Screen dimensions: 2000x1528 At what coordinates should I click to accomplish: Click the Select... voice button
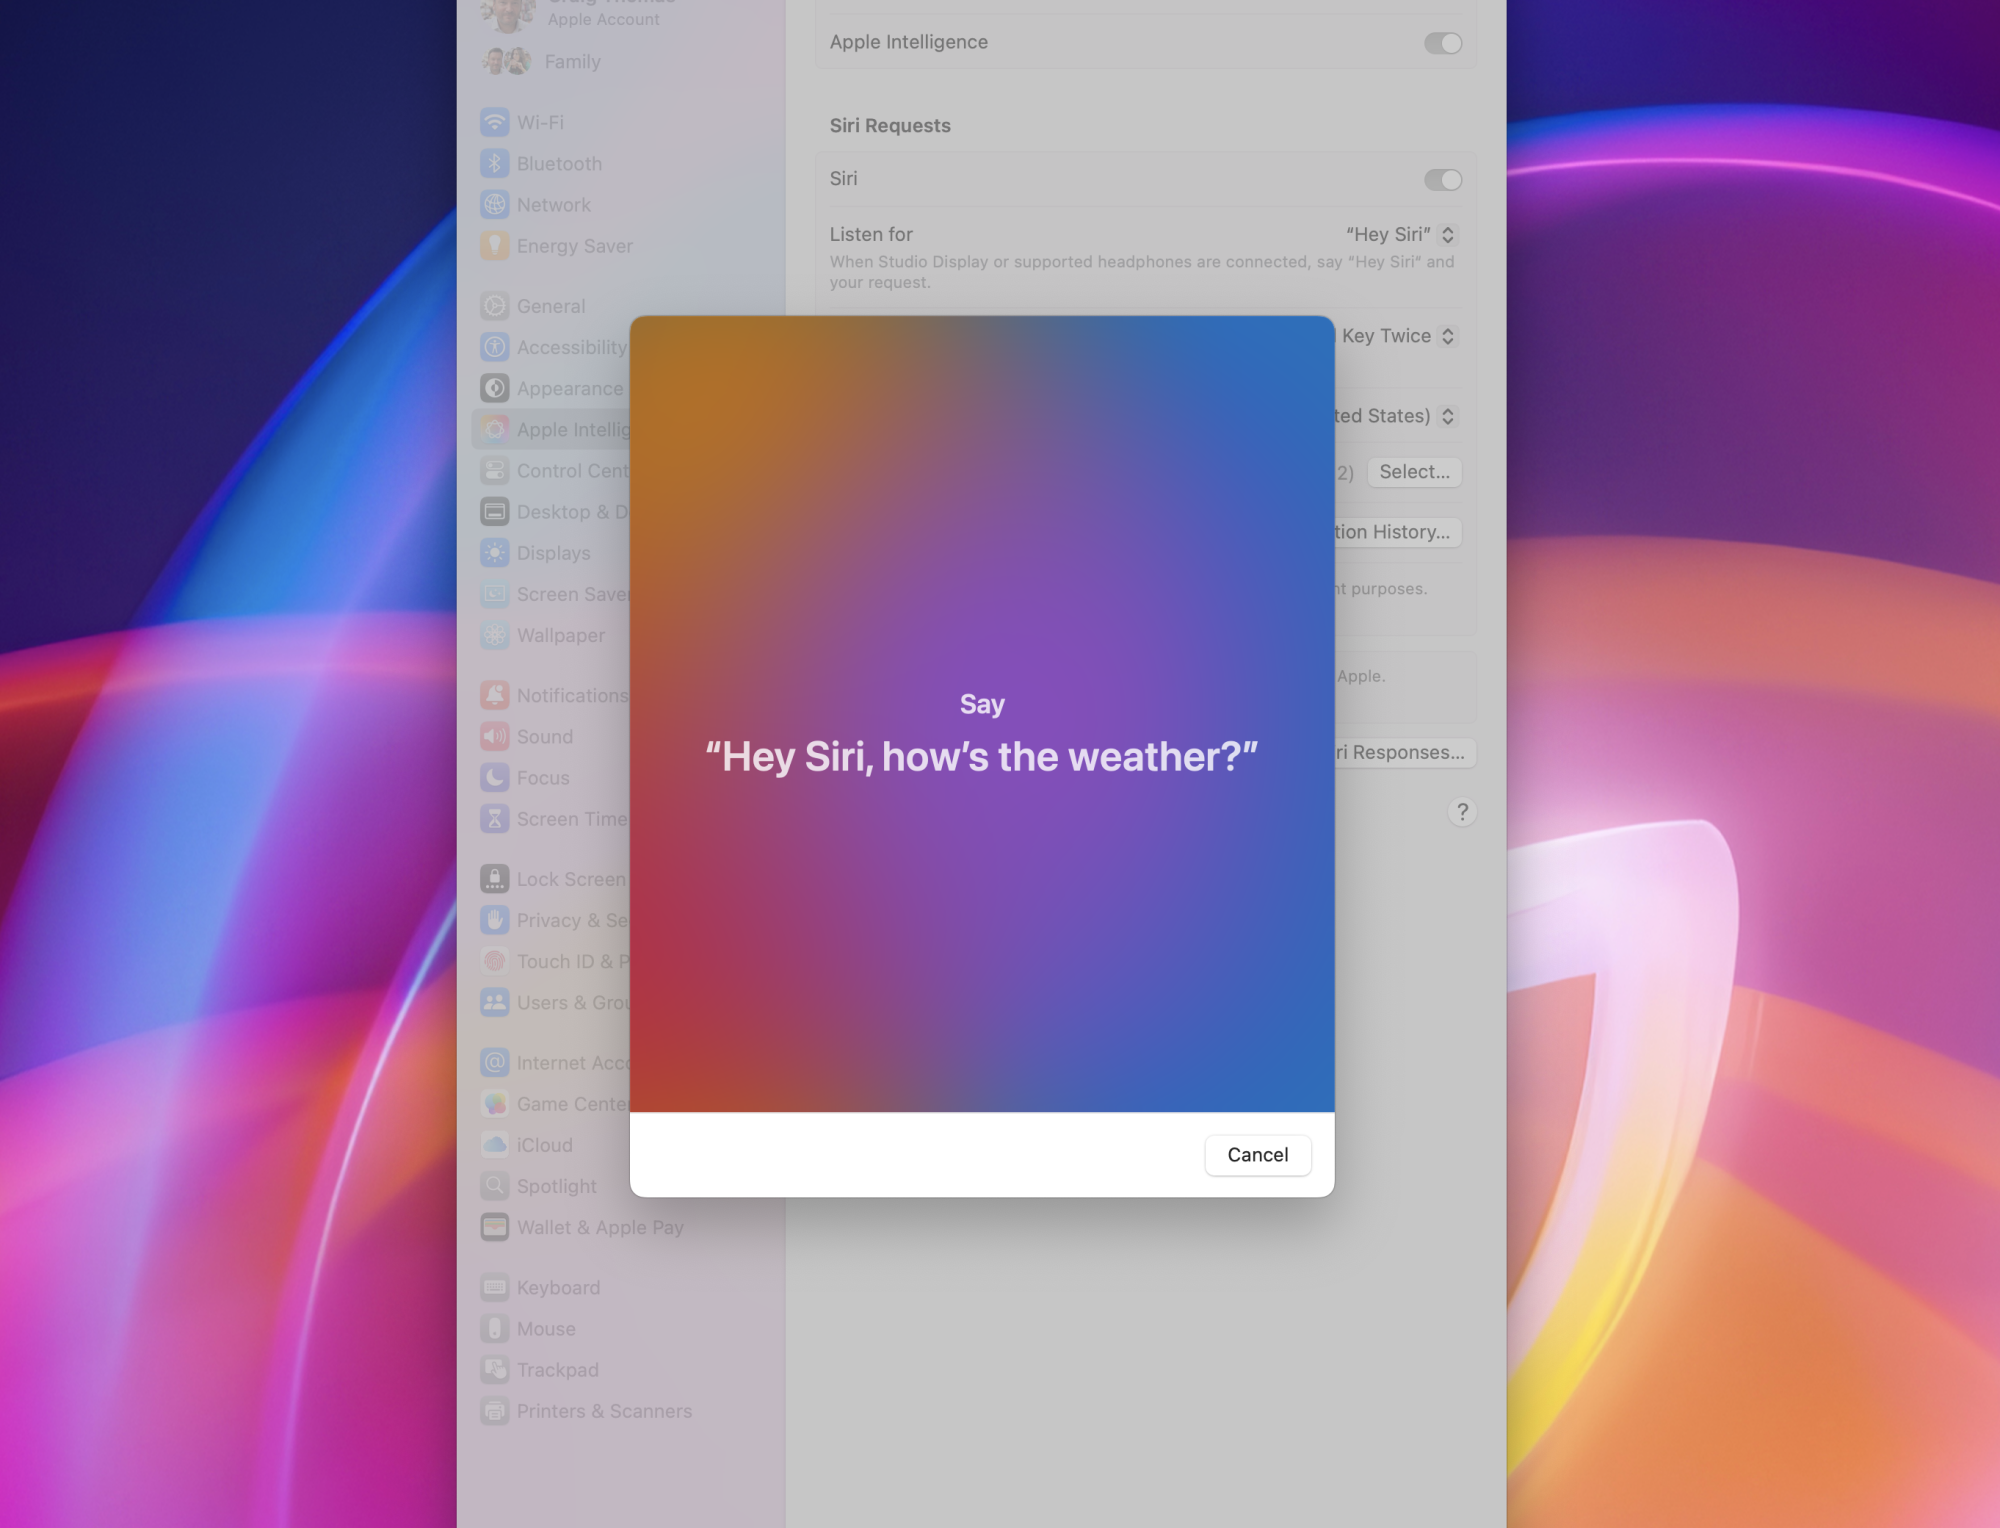[1414, 472]
